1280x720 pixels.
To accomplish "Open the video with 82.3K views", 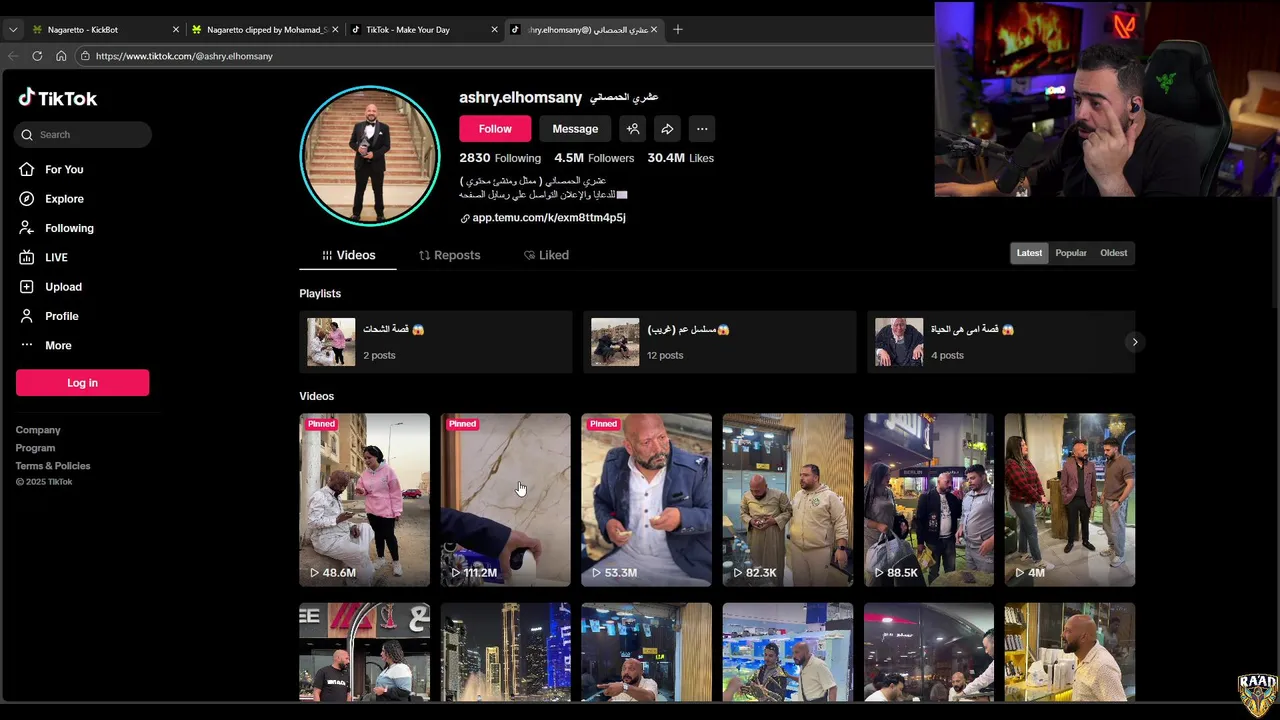I will tap(788, 500).
